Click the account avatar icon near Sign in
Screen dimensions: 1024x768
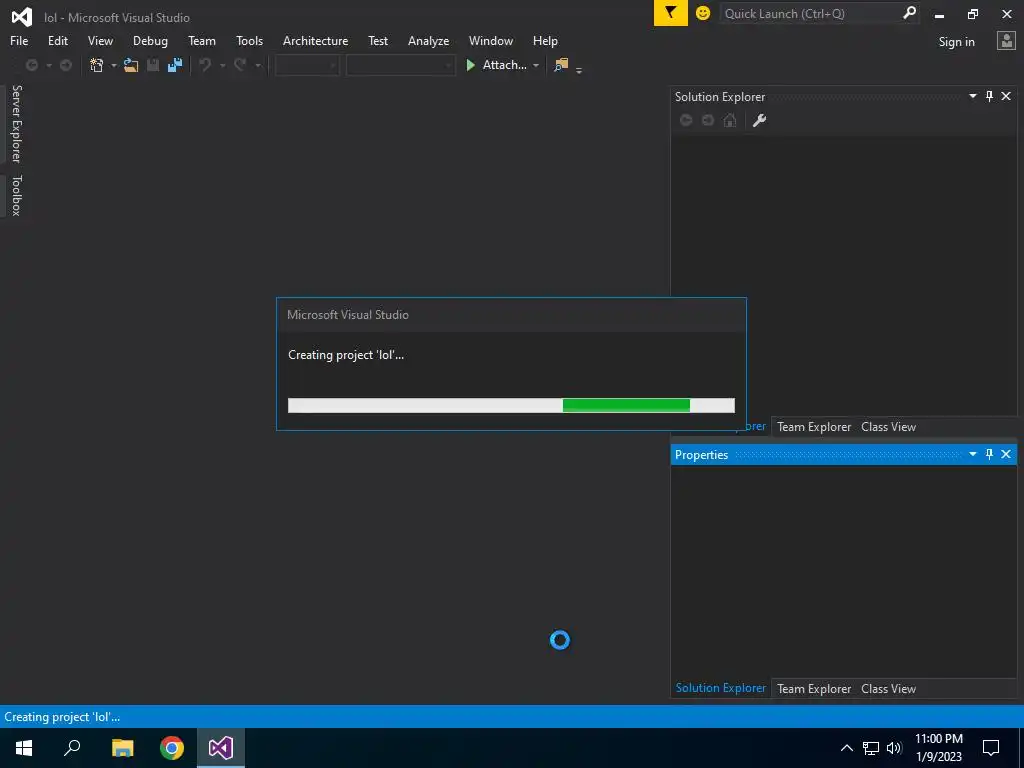[1006, 40]
